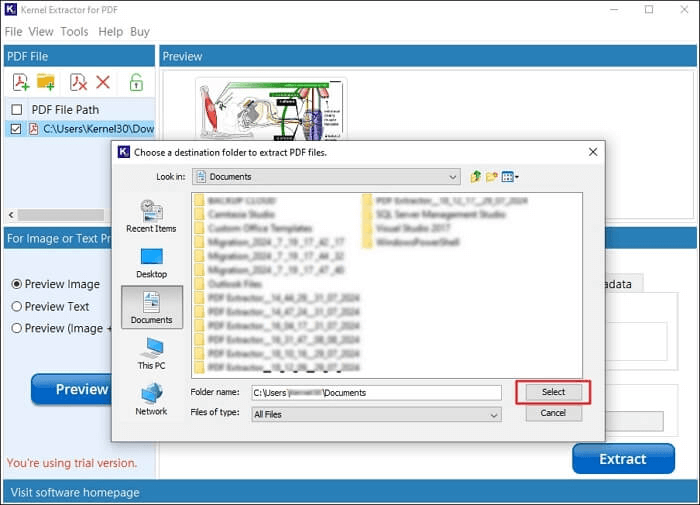700x505 pixels.
Task: Select the Preview (Image + Text) radio option
Action: click(x=17, y=328)
